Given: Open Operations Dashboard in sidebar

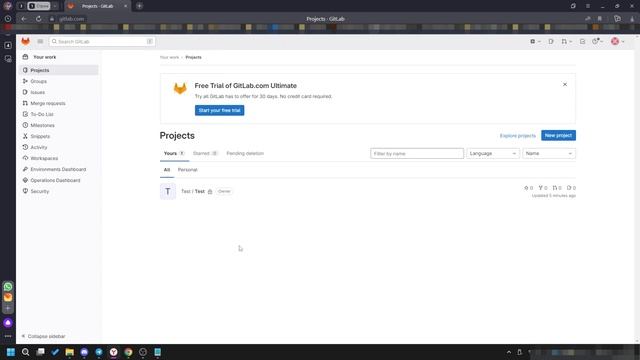Looking at the screenshot, I should tap(59, 180).
